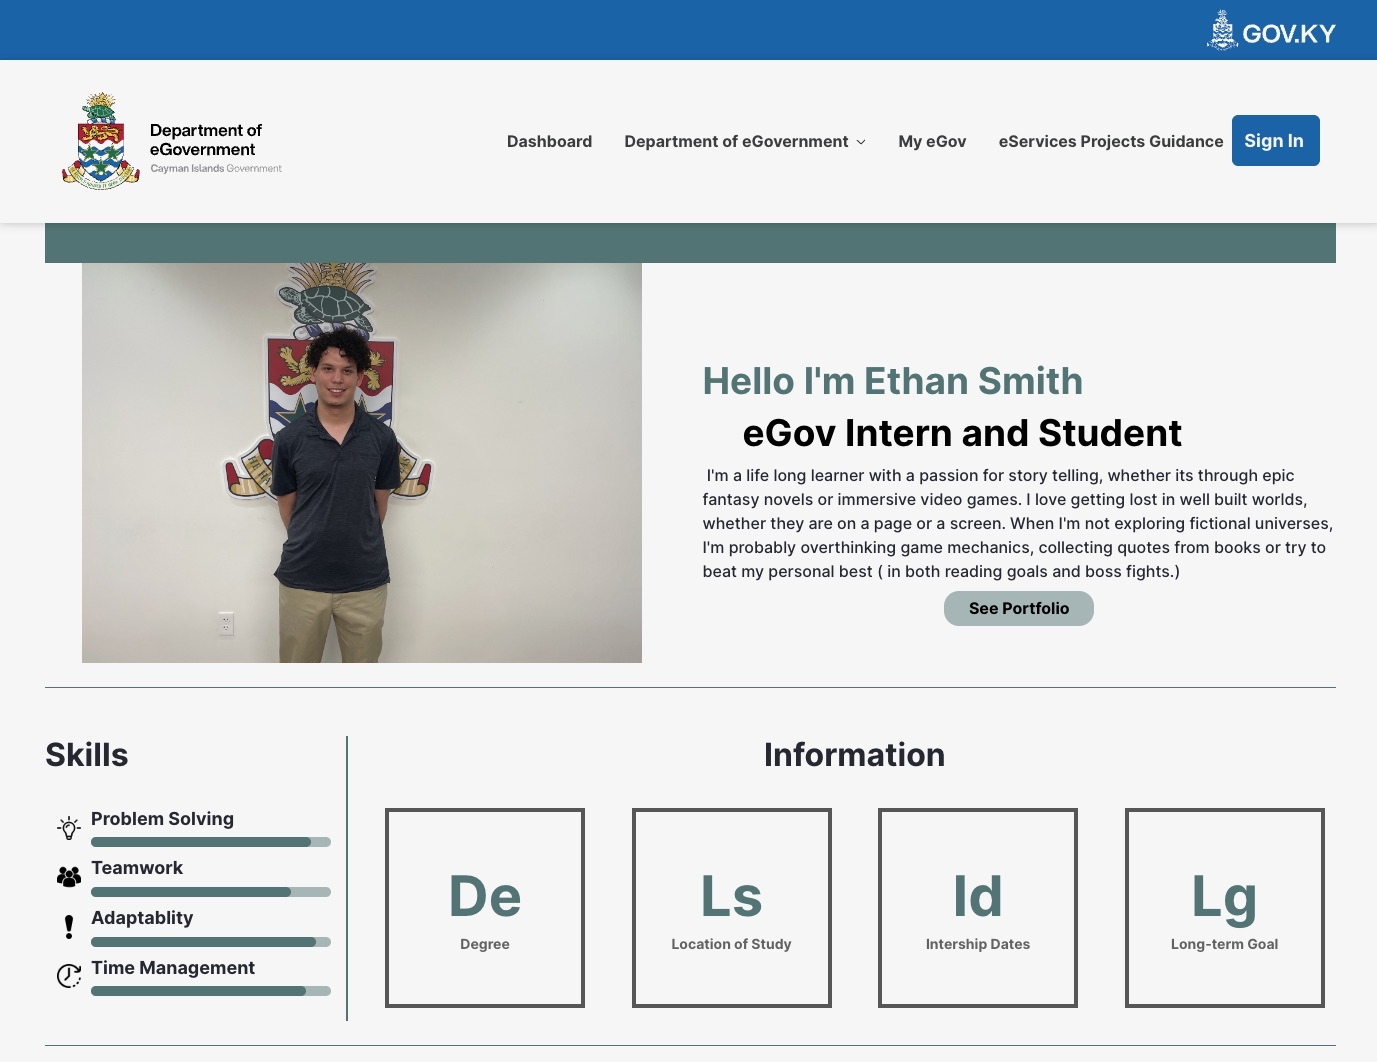The width and height of the screenshot is (1377, 1062).
Task: Click the exclamation mark Adaptability icon
Action: tap(69, 927)
